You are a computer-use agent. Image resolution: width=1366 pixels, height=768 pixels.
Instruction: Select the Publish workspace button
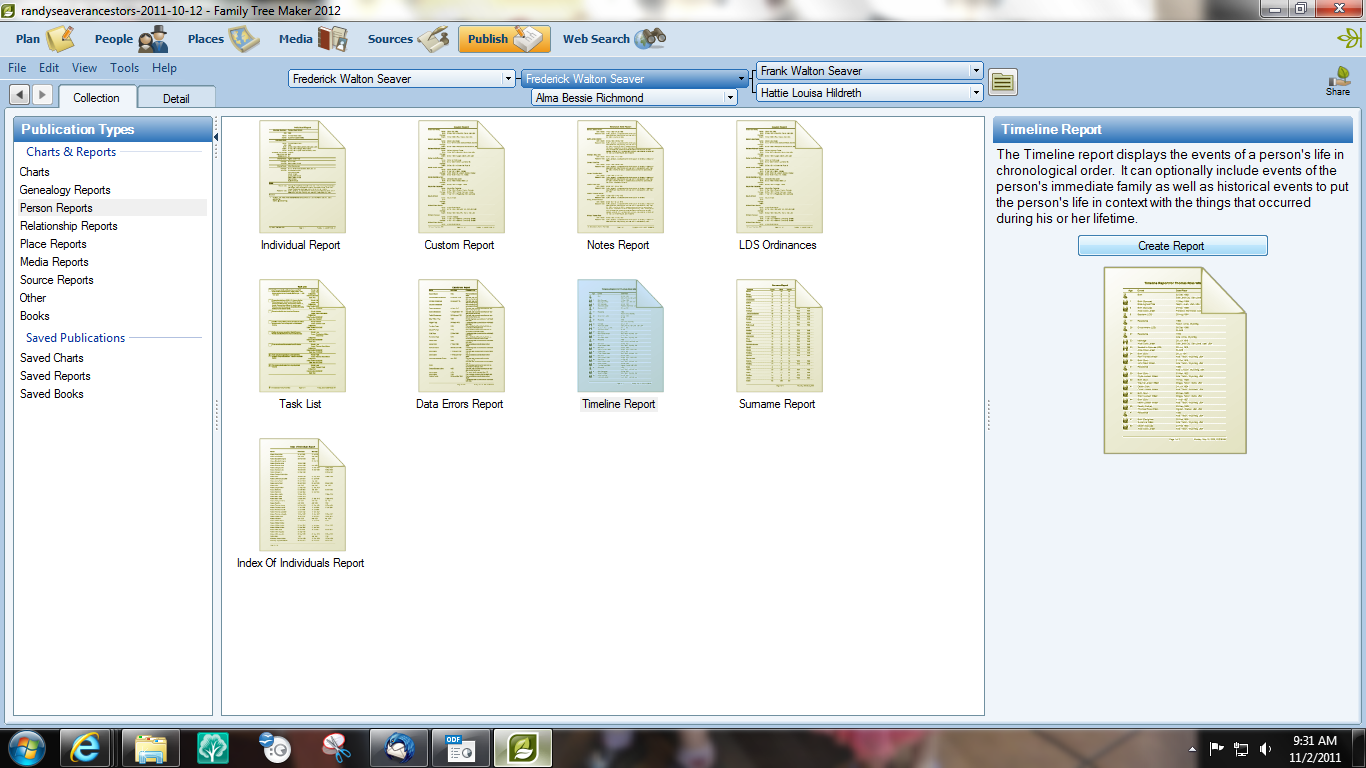point(504,39)
